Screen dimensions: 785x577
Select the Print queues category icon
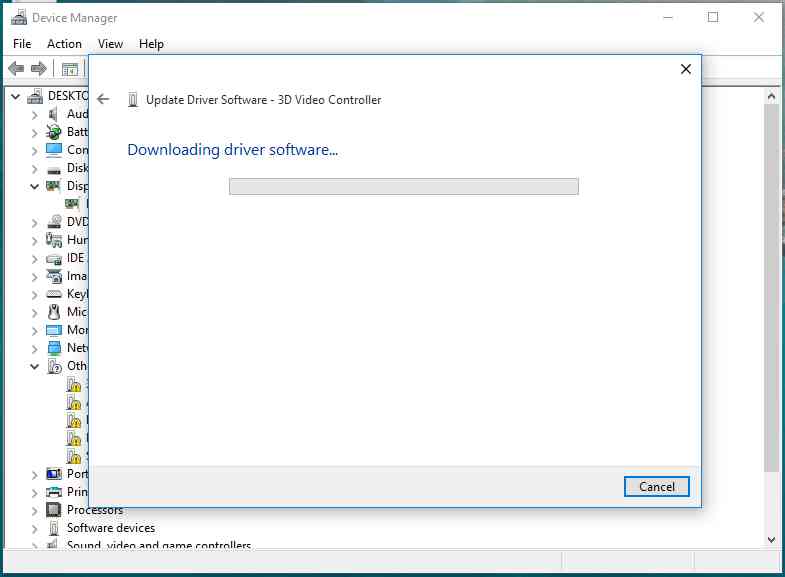click(54, 492)
